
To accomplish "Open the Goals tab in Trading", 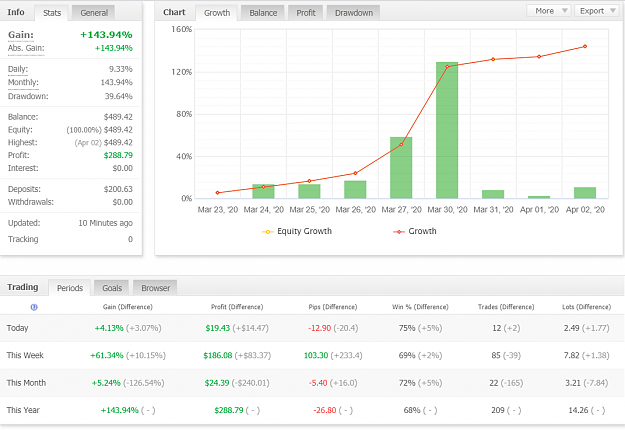I will pos(112,288).
